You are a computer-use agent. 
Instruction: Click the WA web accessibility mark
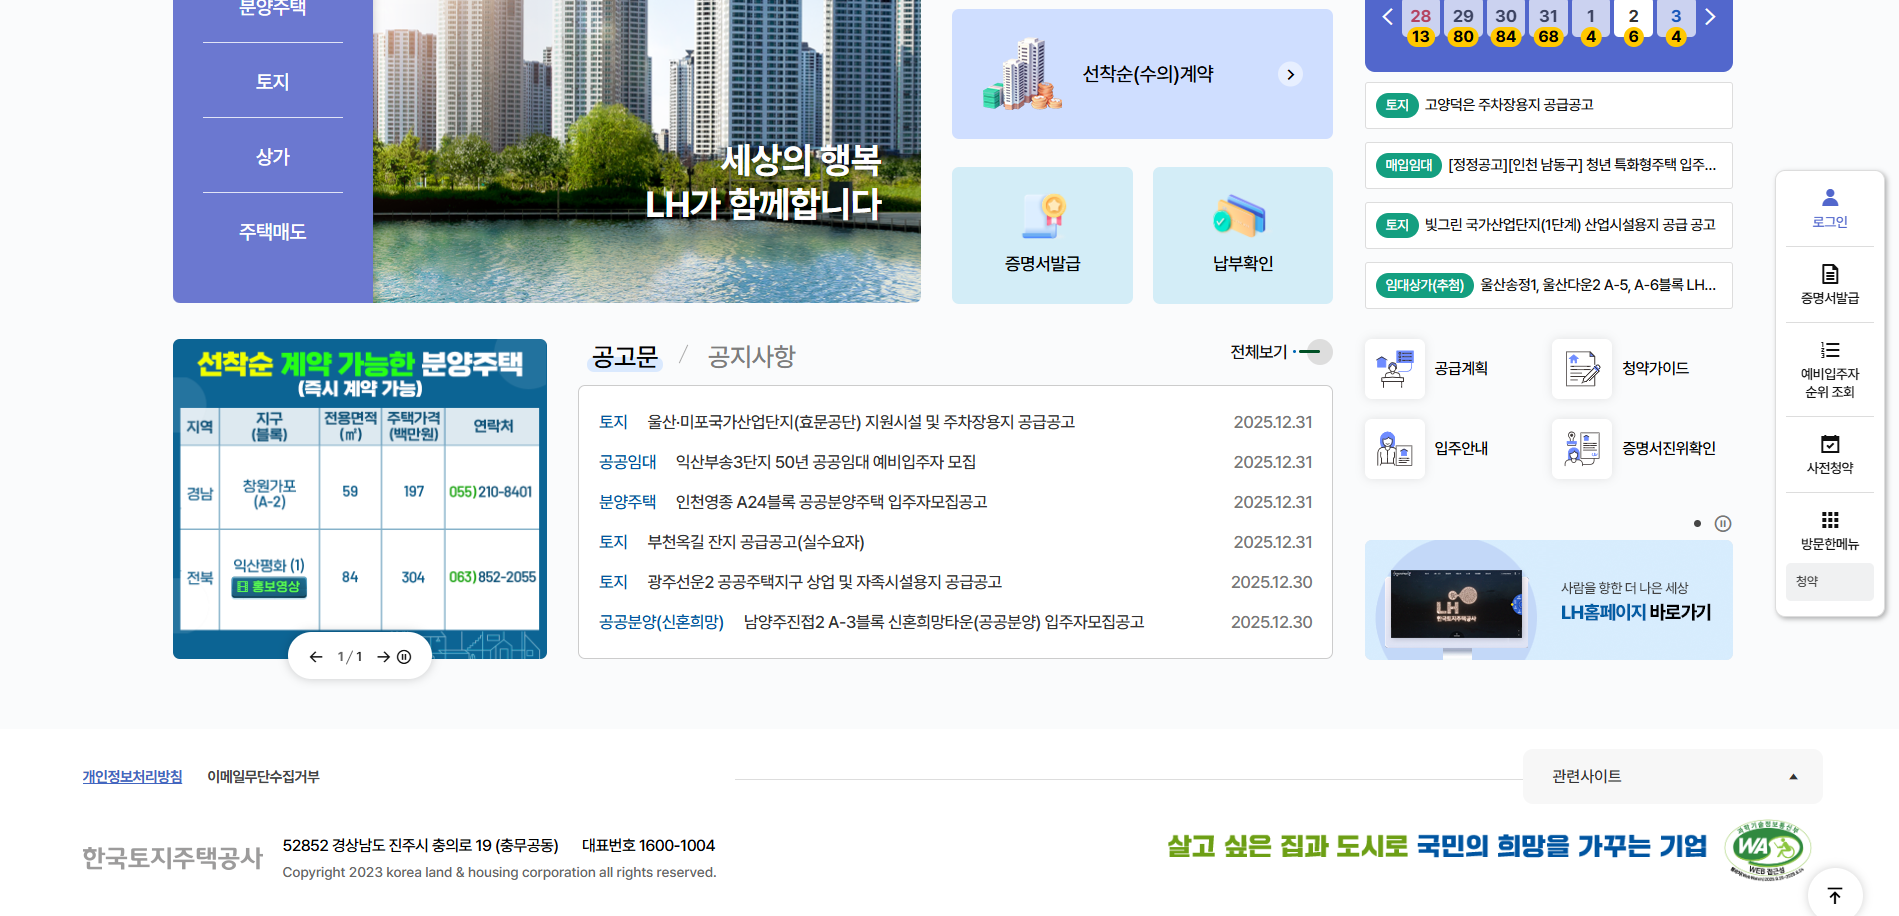coord(1768,849)
